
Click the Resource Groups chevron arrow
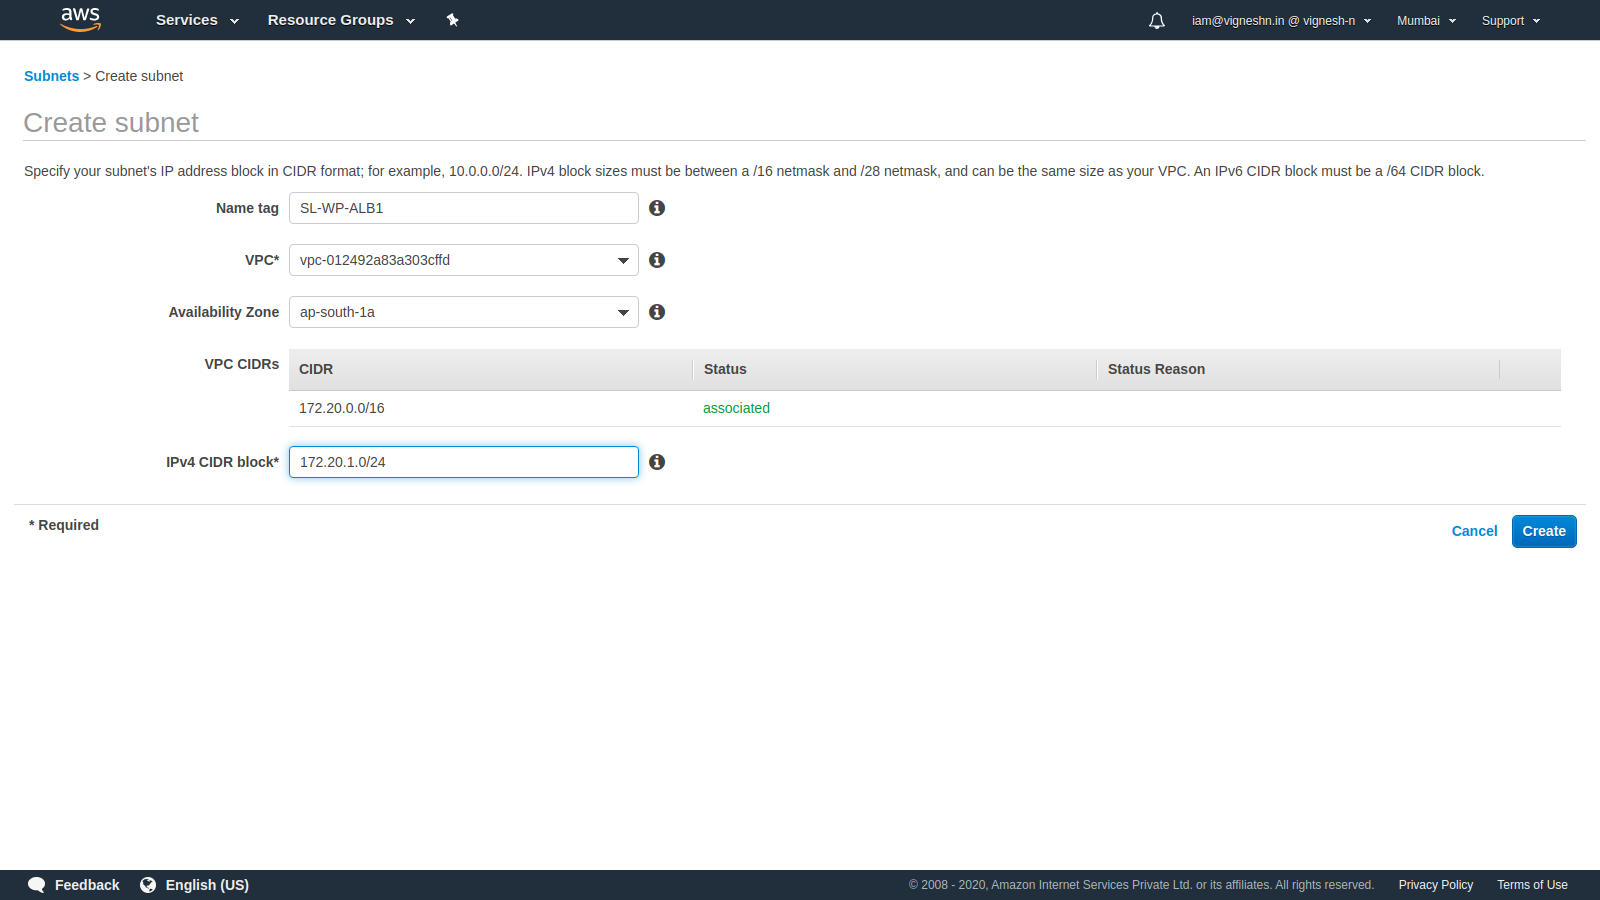[410, 21]
